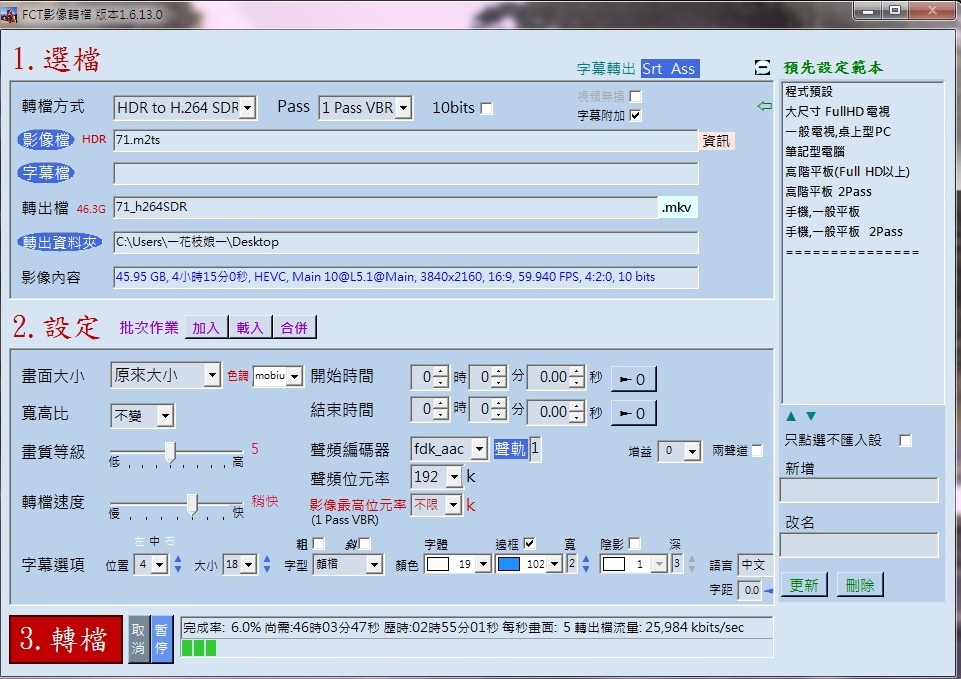Click the 加入 batch add button
The image size is (961, 679).
(x=205, y=326)
